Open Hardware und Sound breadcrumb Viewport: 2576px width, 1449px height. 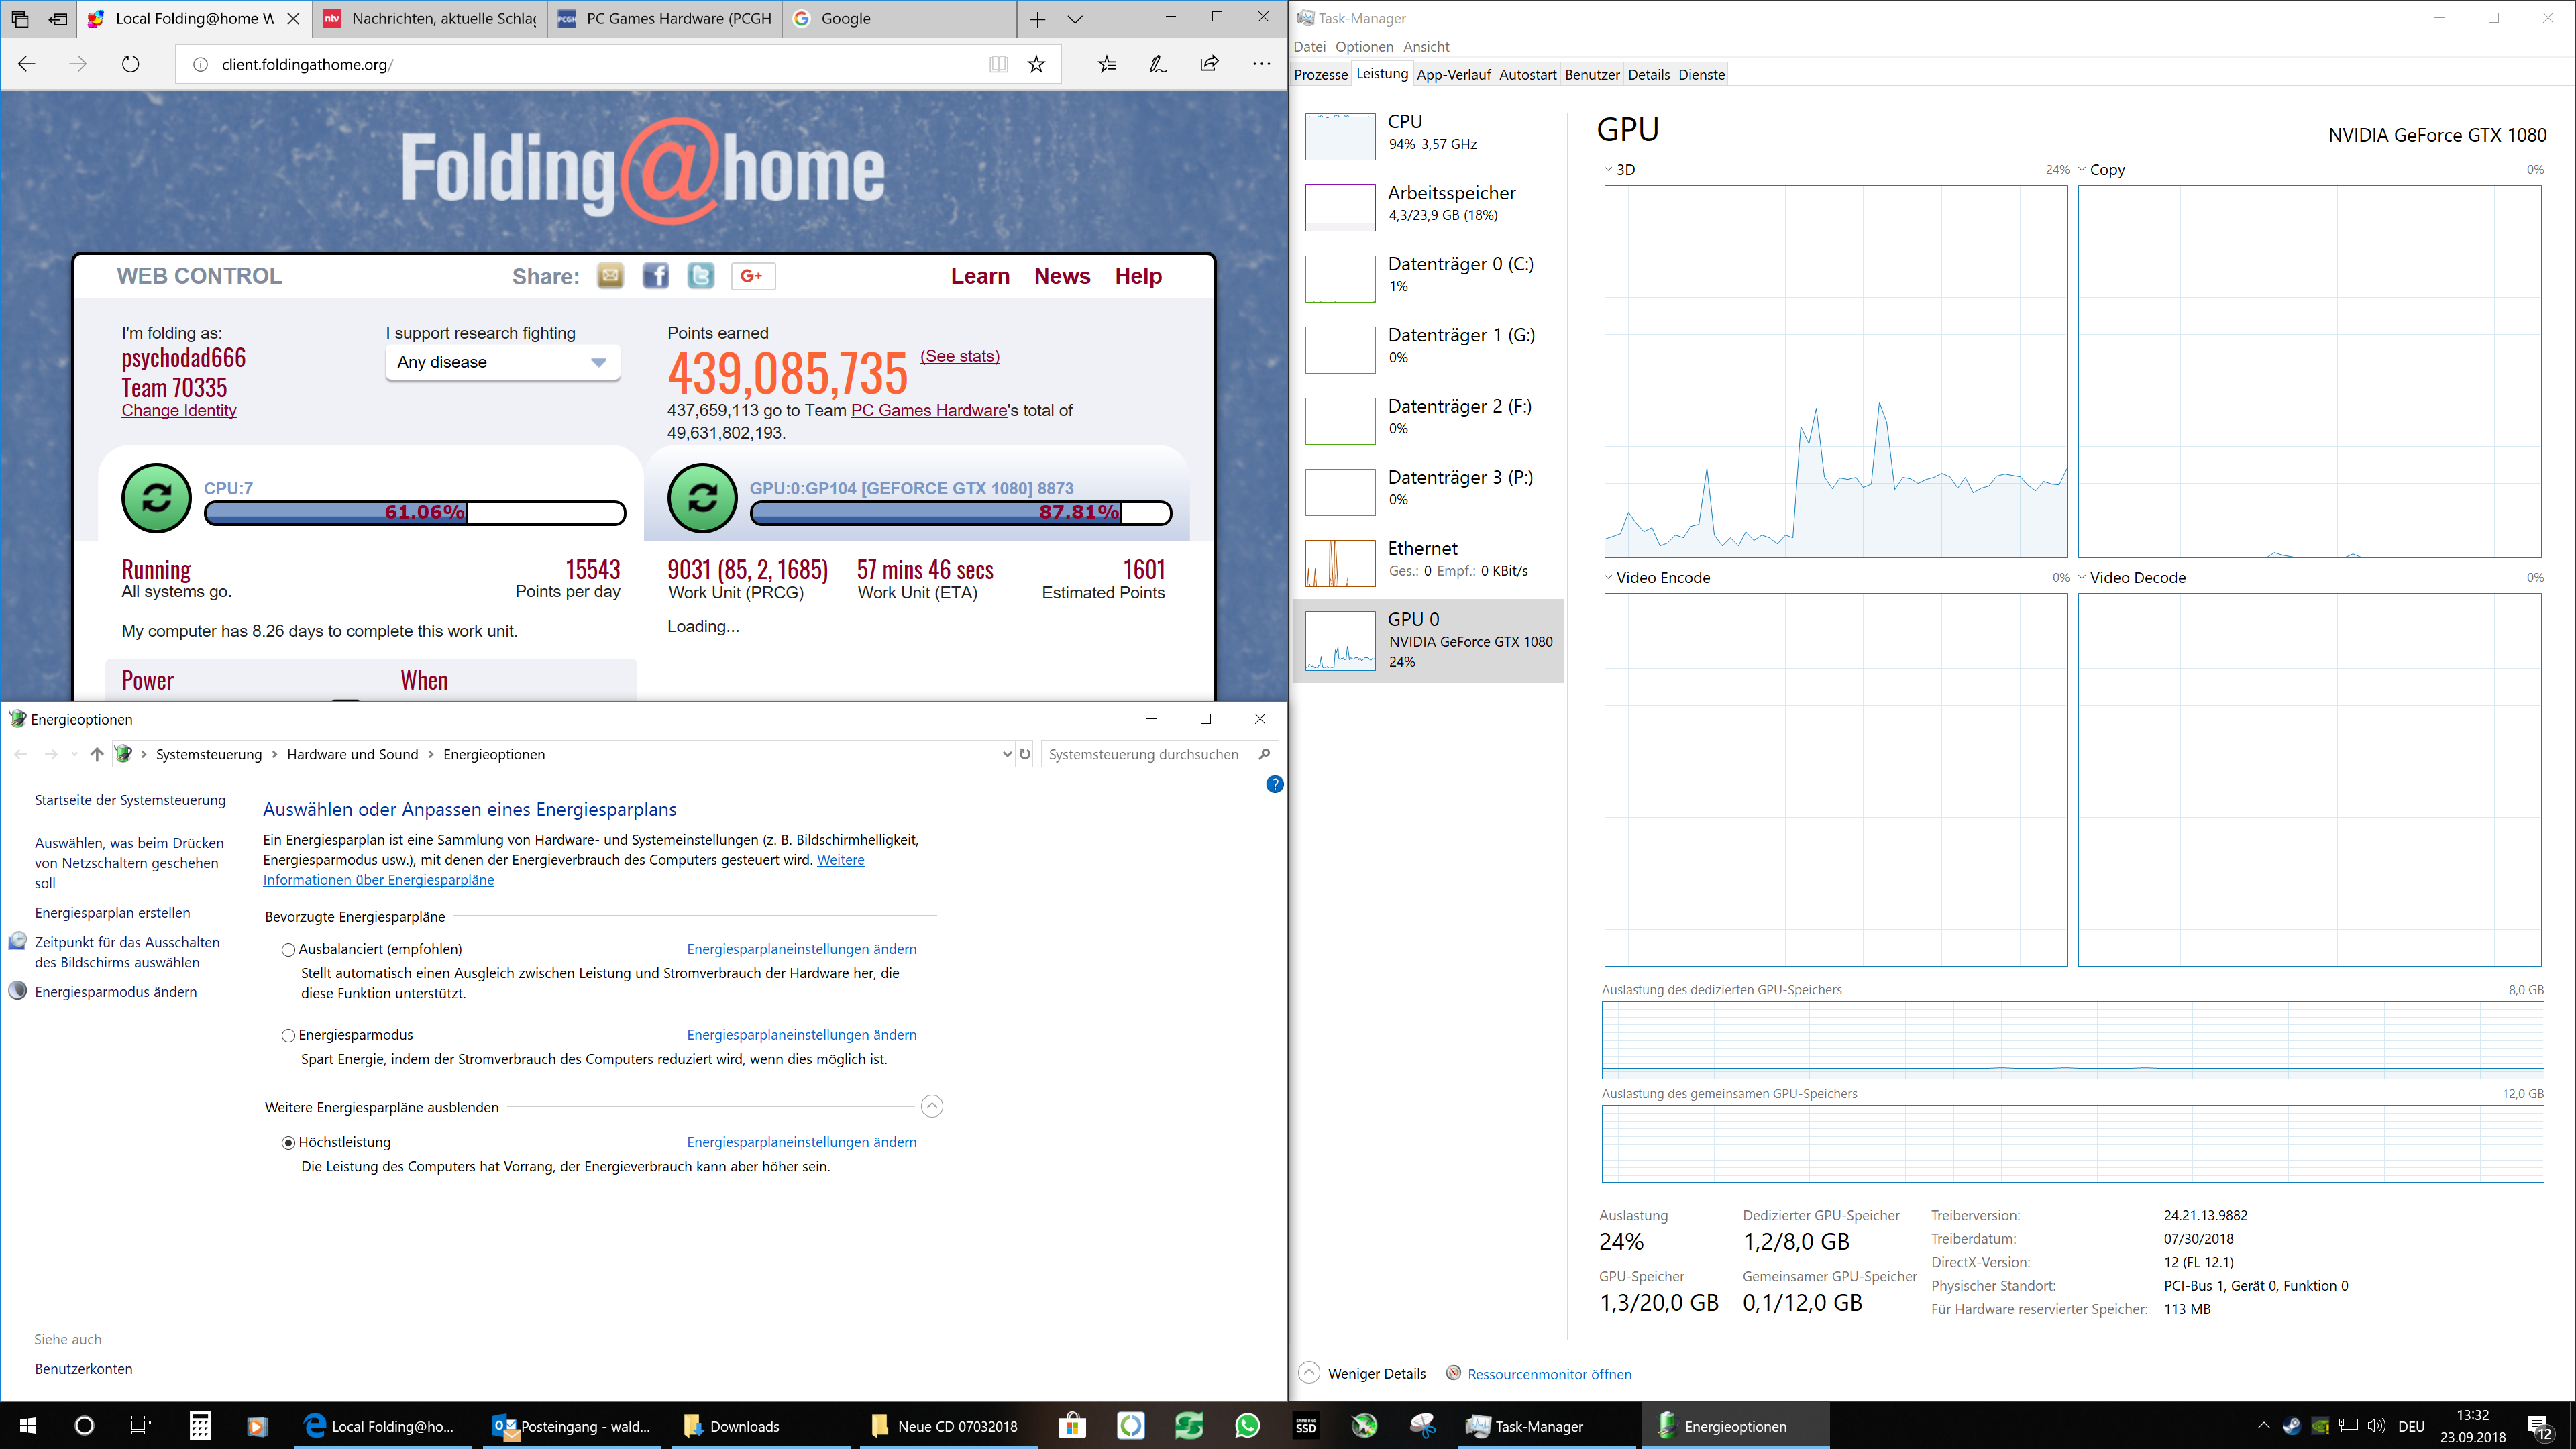[x=352, y=754]
